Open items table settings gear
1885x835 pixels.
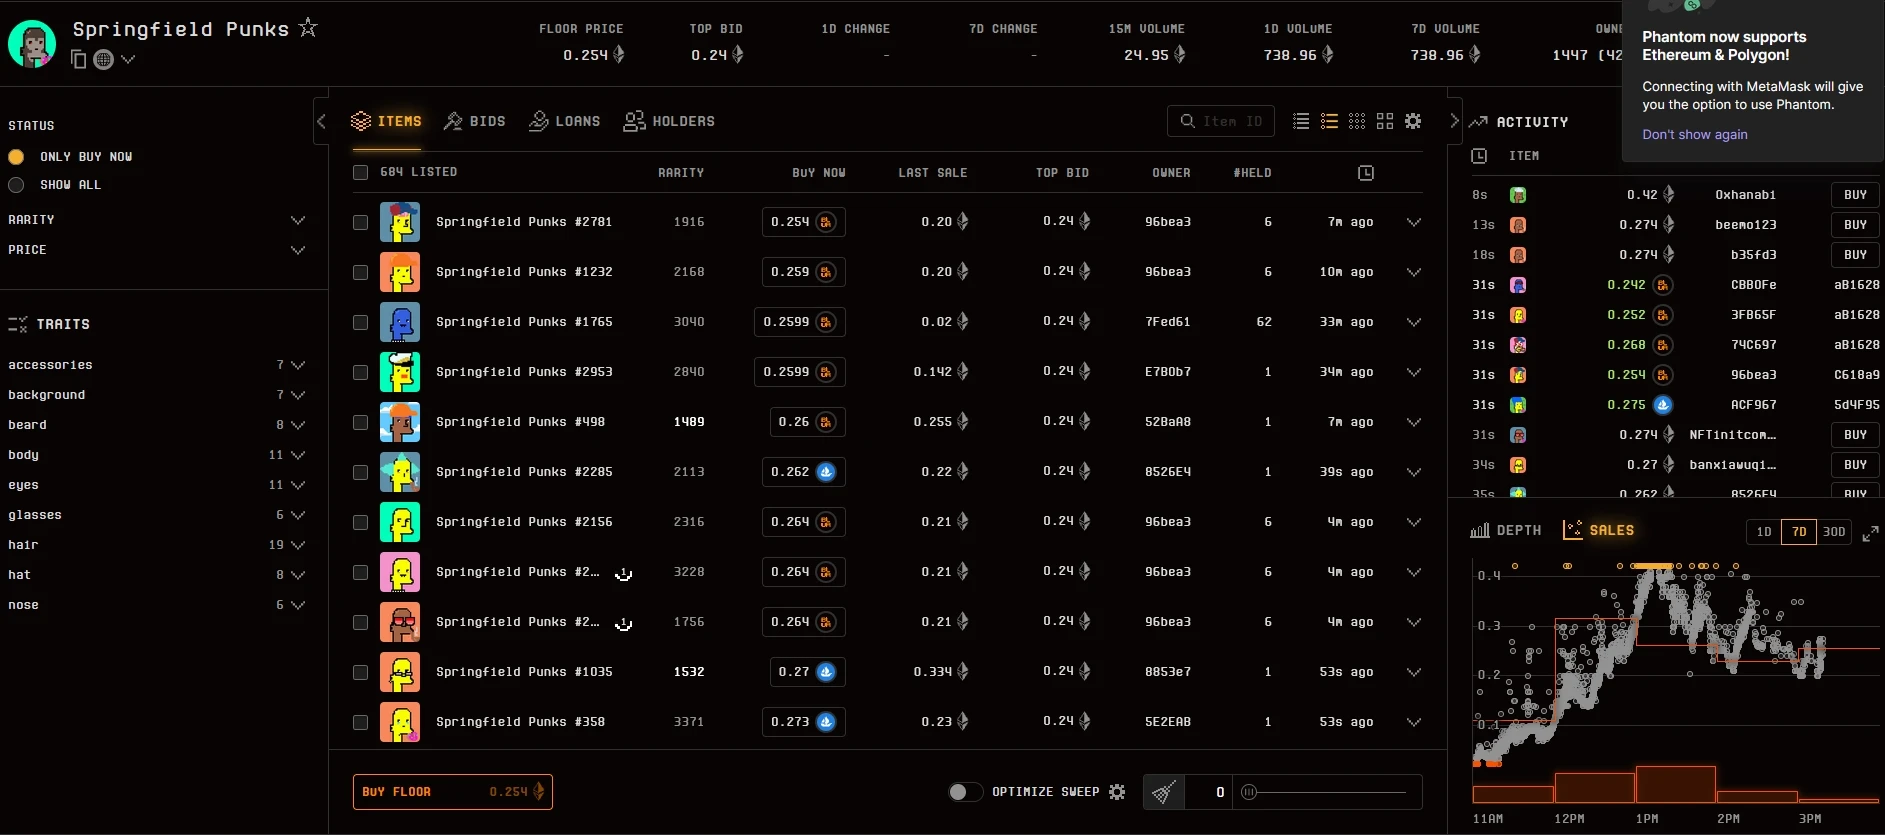pyautogui.click(x=1413, y=121)
